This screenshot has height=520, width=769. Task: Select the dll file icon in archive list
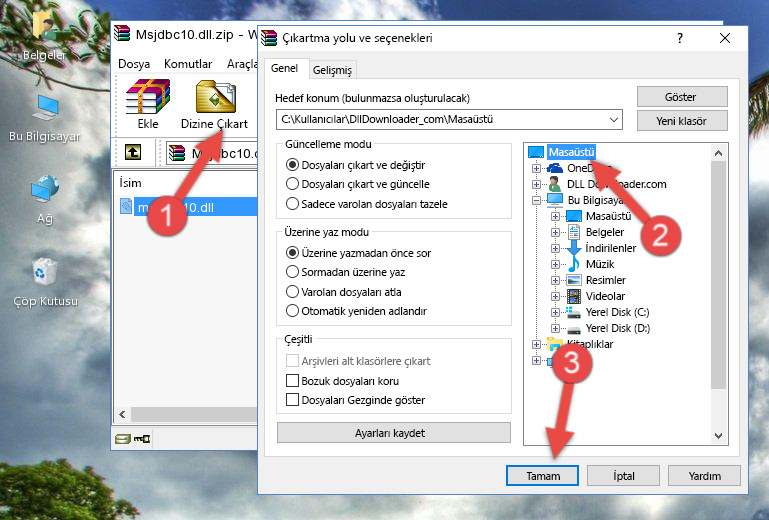126,207
